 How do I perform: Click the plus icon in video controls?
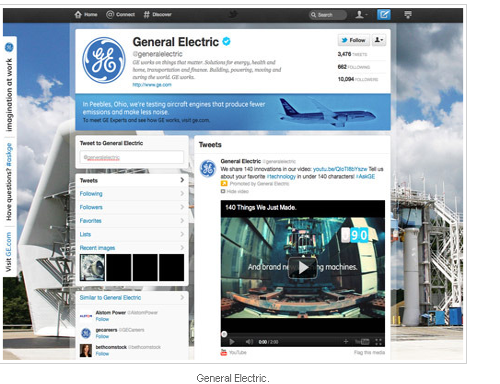click(x=346, y=342)
